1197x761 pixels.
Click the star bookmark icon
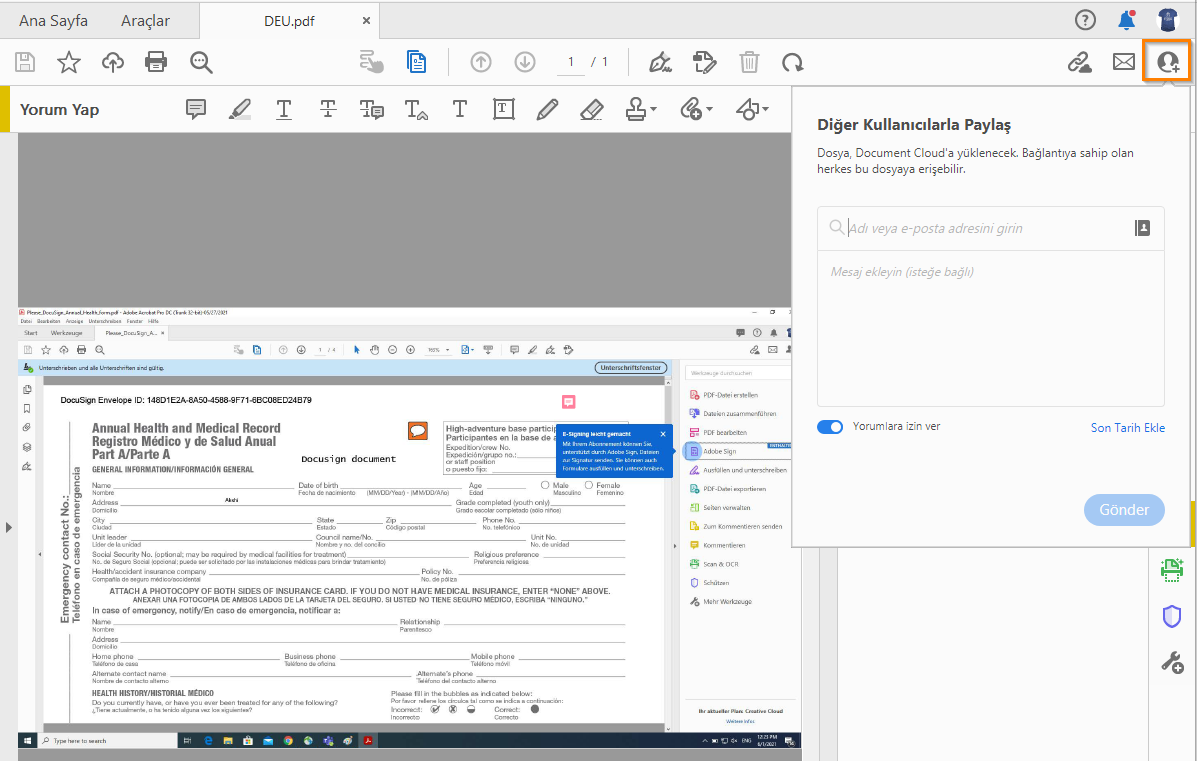click(x=69, y=62)
